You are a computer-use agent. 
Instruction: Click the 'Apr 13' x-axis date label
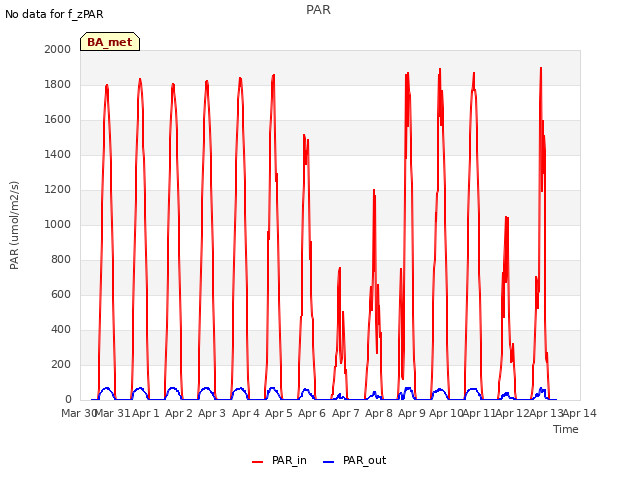click(x=546, y=413)
